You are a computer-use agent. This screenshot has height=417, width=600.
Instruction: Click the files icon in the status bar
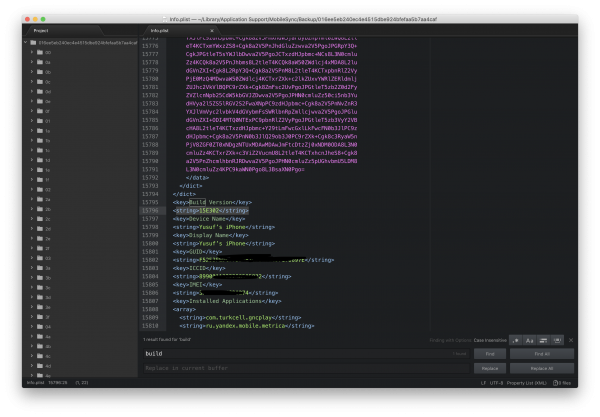click(x=556, y=383)
